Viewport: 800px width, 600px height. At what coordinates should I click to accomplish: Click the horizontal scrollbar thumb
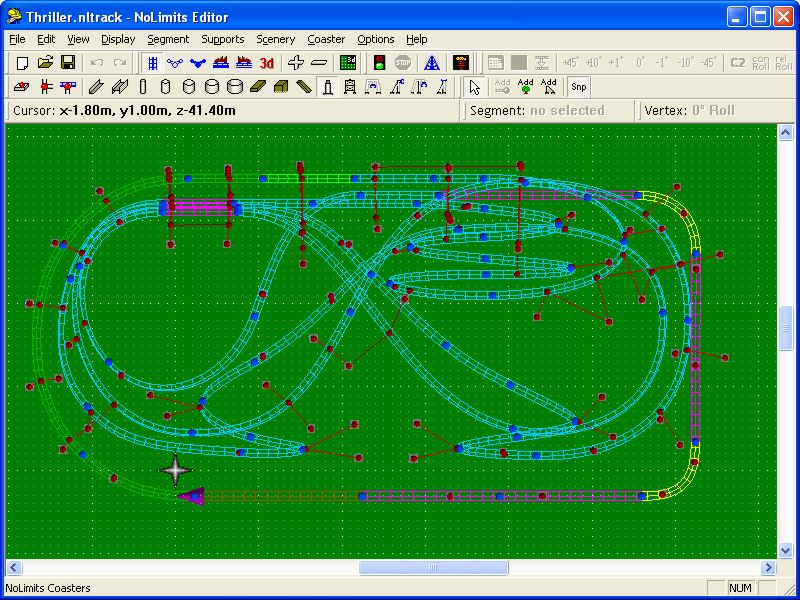point(405,567)
